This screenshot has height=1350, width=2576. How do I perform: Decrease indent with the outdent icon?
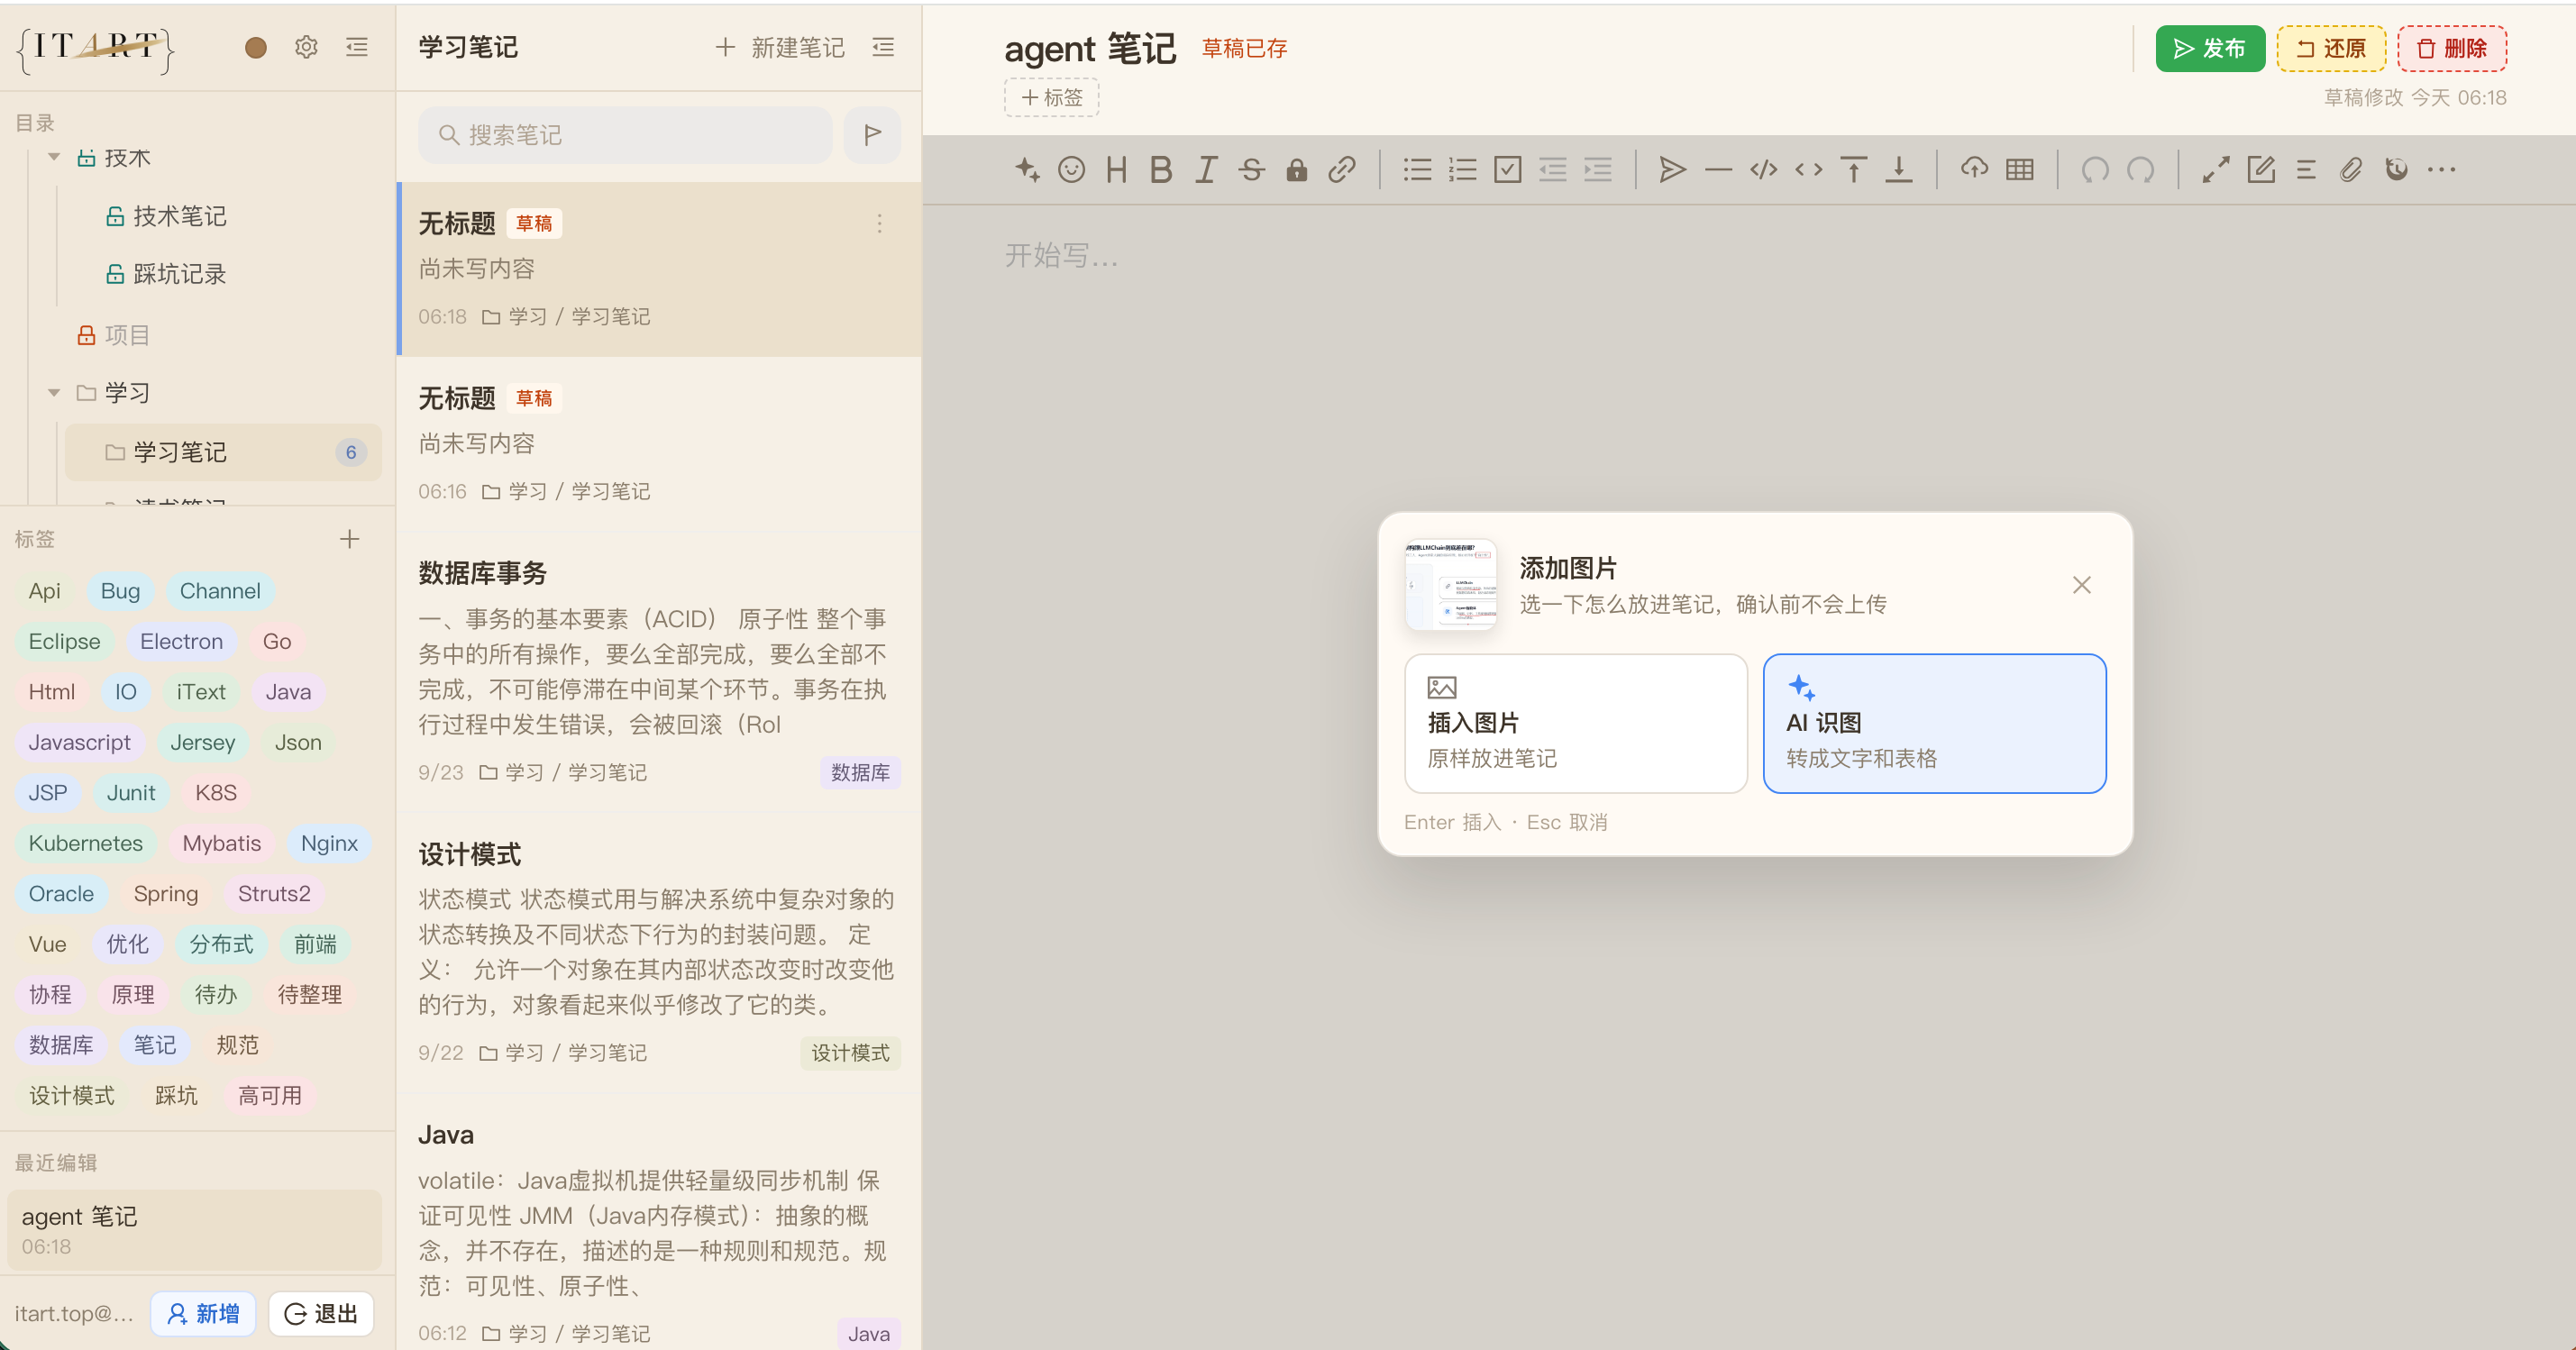[x=1553, y=170]
